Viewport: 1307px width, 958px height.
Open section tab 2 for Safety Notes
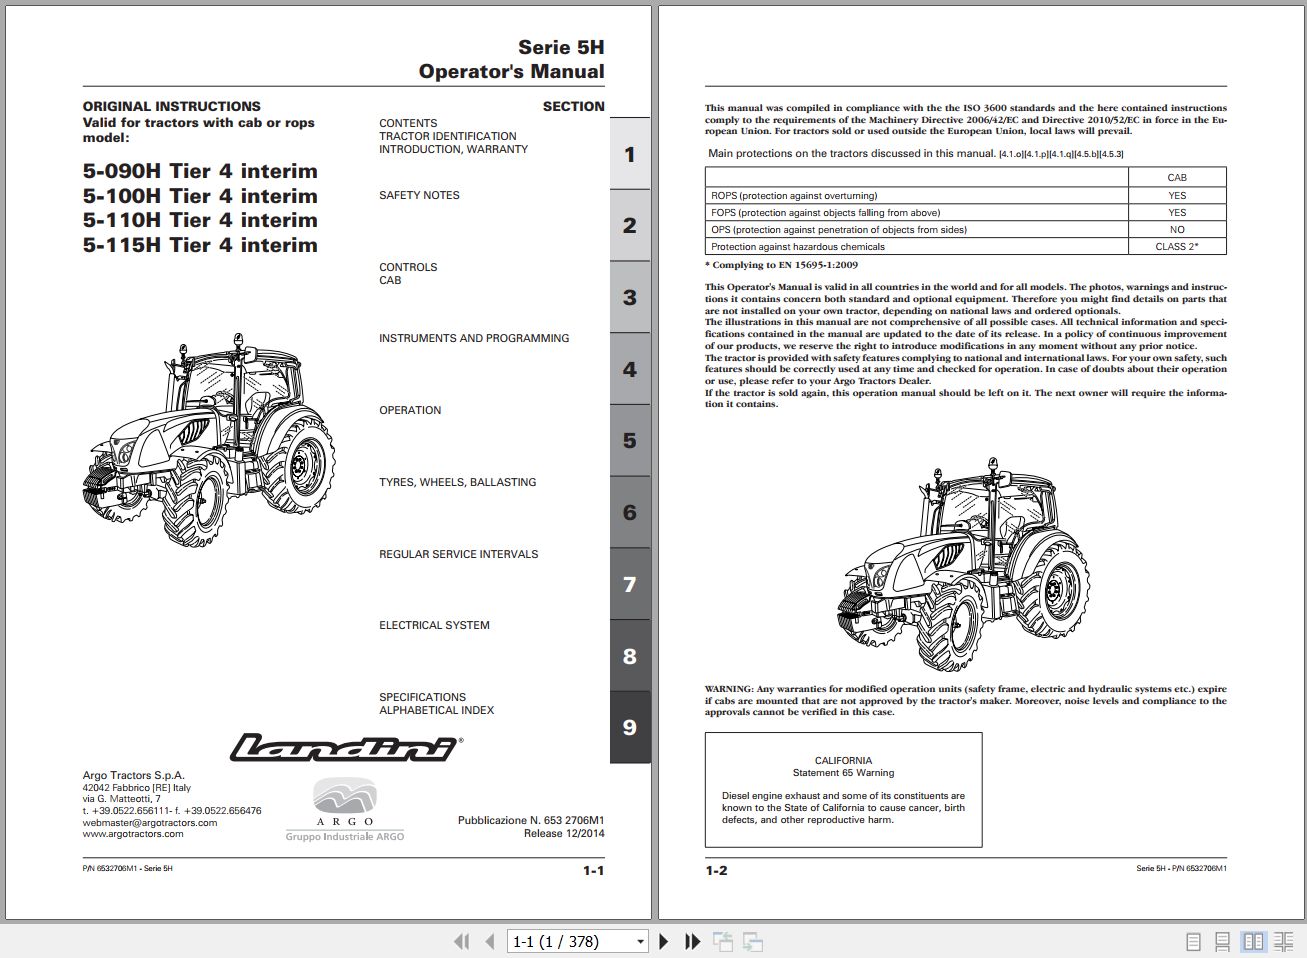(630, 226)
